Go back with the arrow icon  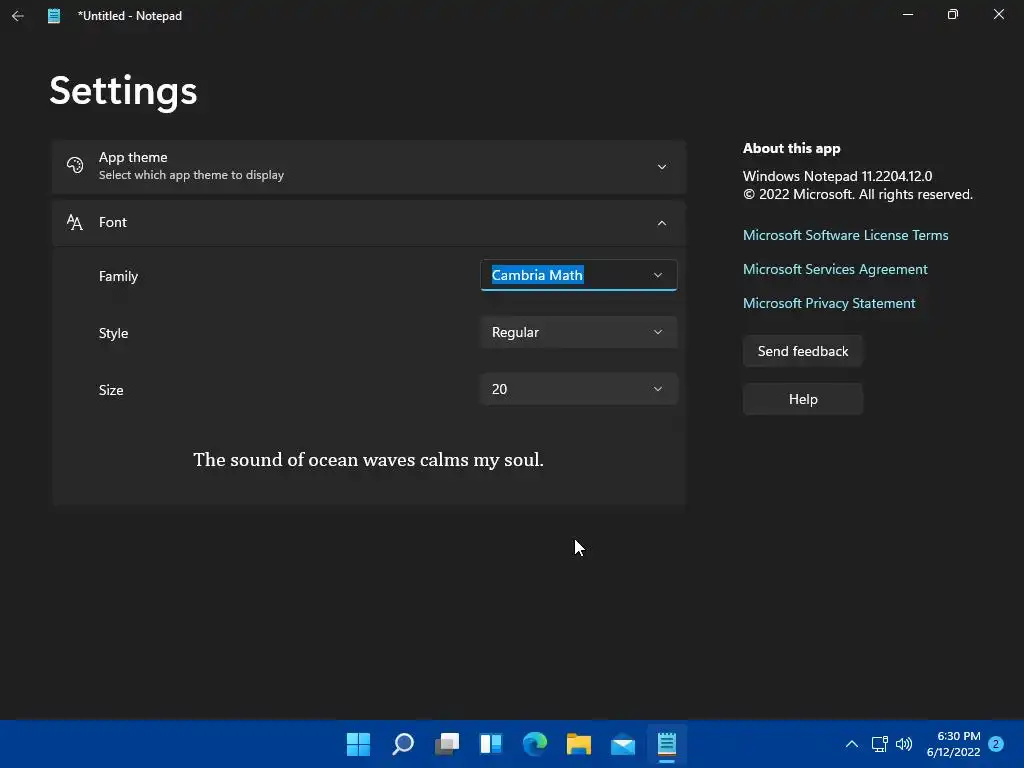click(18, 16)
